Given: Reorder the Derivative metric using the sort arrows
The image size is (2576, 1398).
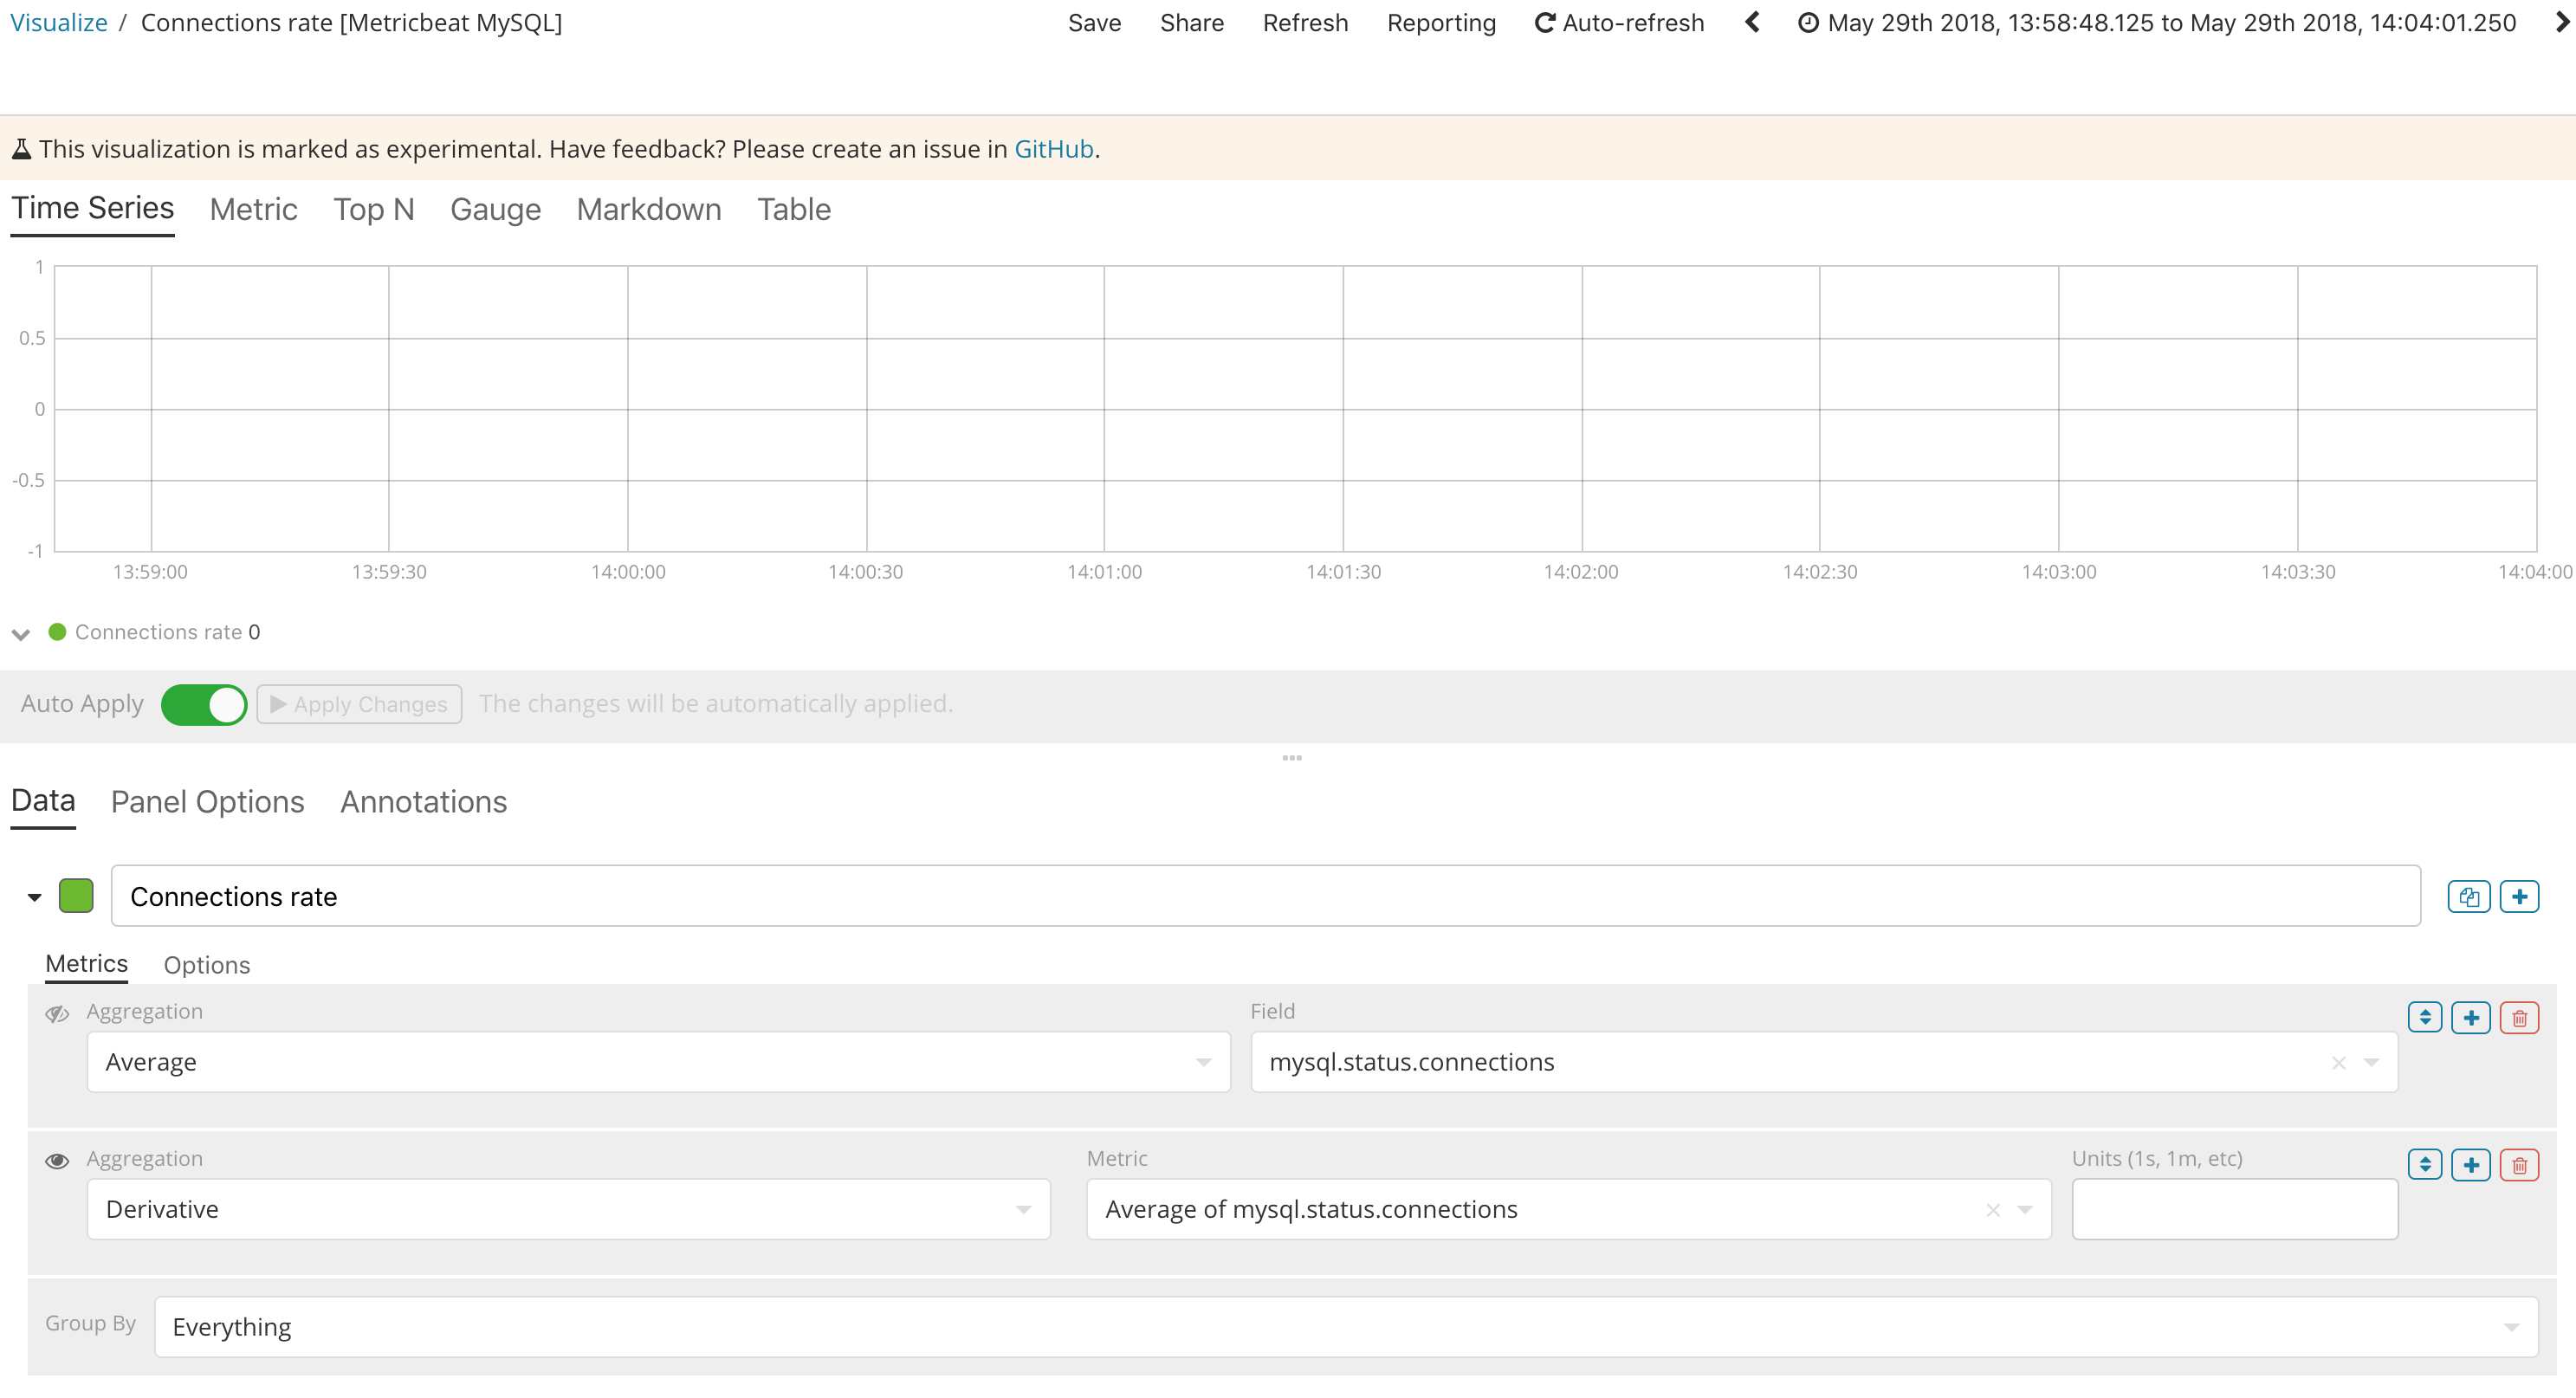Looking at the screenshot, I should (2424, 1164).
